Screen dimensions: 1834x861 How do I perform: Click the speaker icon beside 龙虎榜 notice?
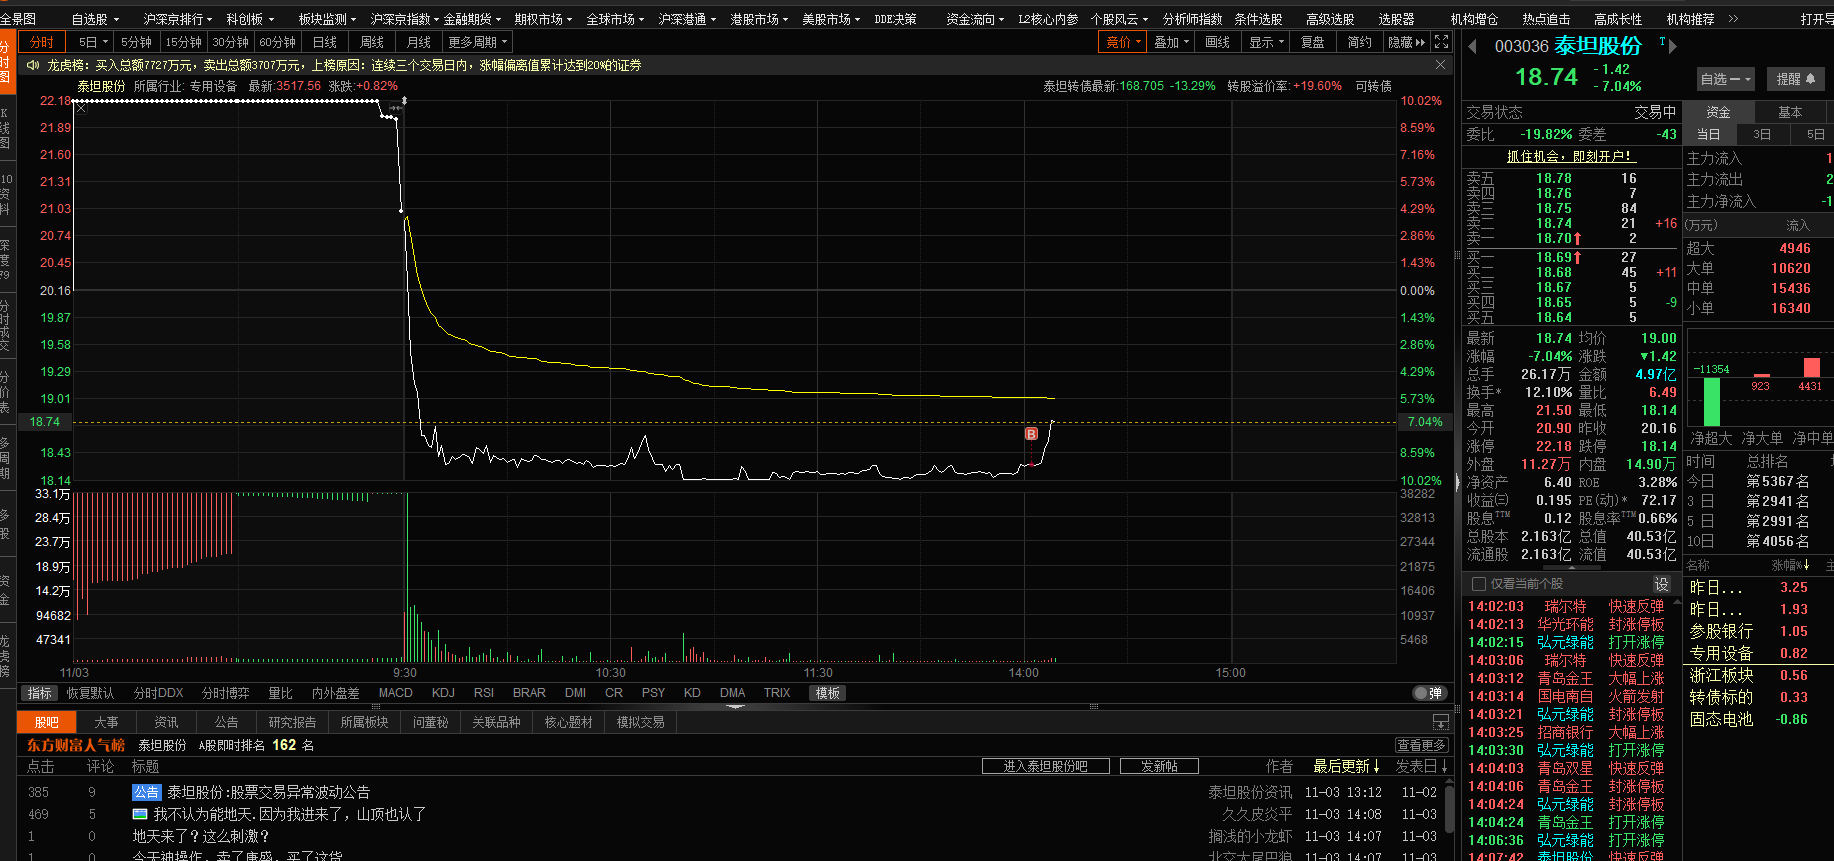coord(33,65)
